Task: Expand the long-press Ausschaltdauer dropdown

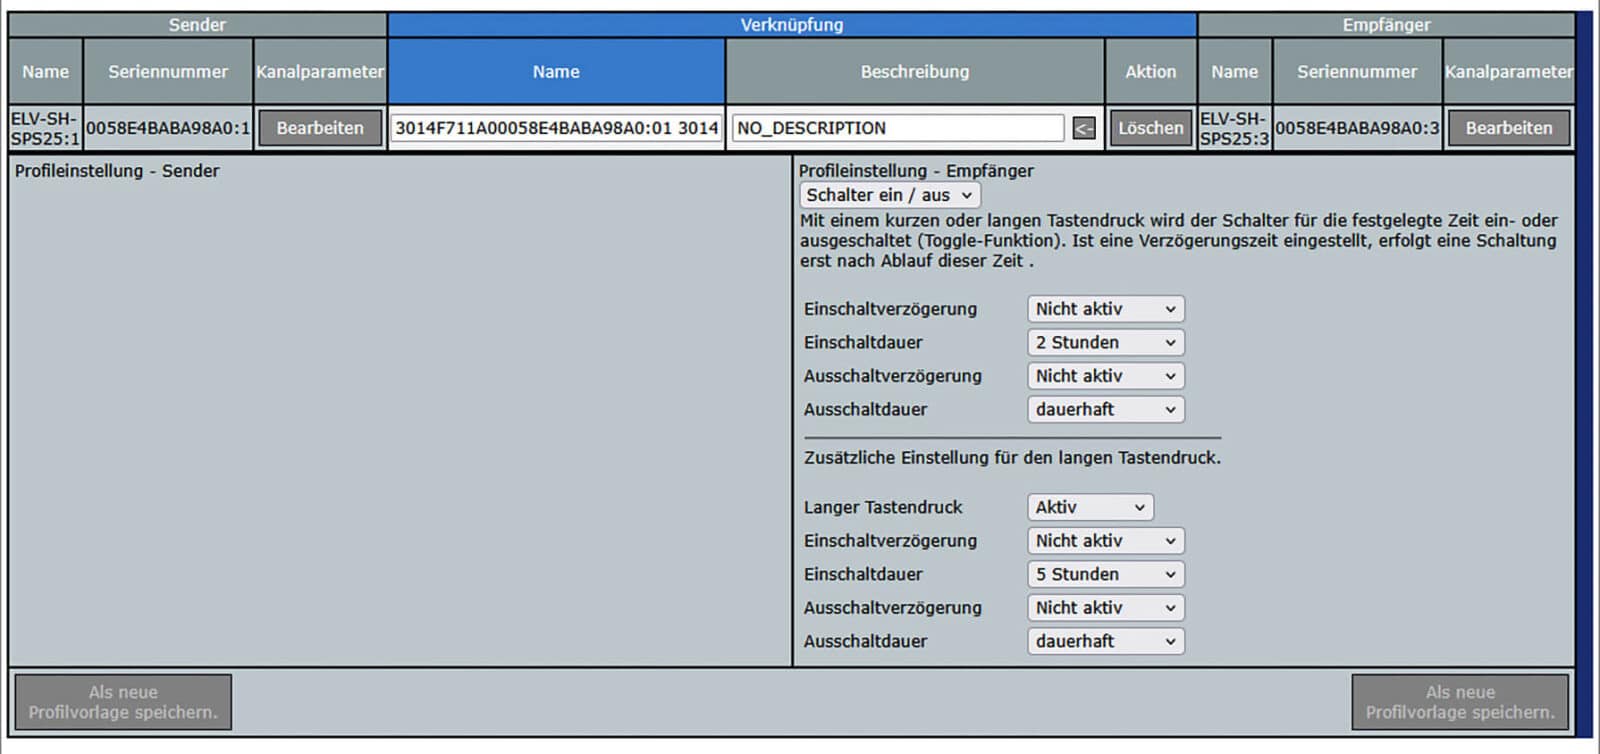Action: [1105, 641]
